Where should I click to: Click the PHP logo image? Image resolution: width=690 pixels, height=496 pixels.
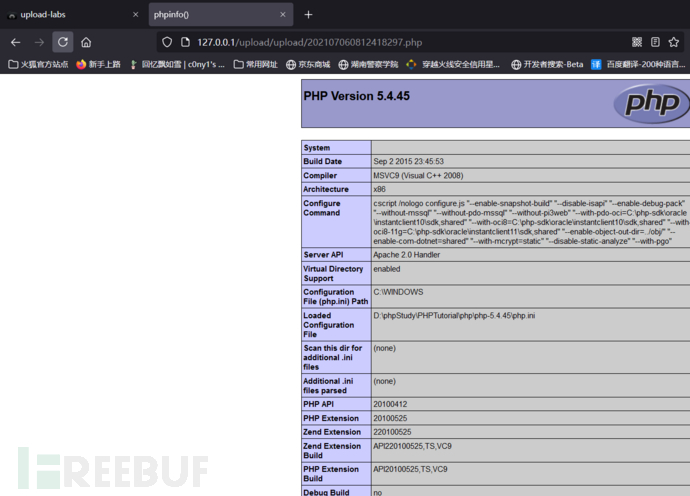[652, 103]
